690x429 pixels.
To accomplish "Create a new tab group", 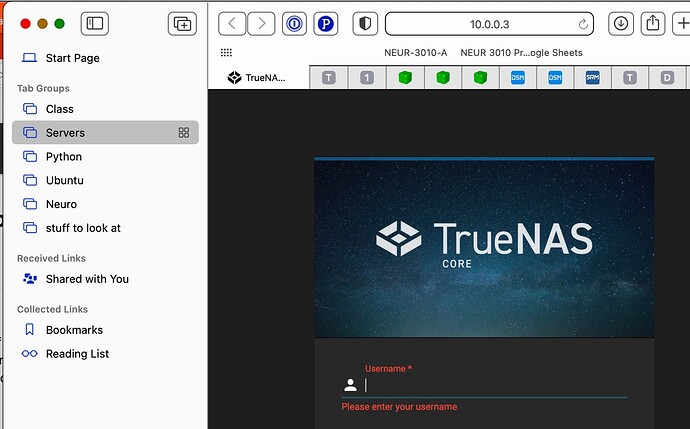I will tap(182, 23).
